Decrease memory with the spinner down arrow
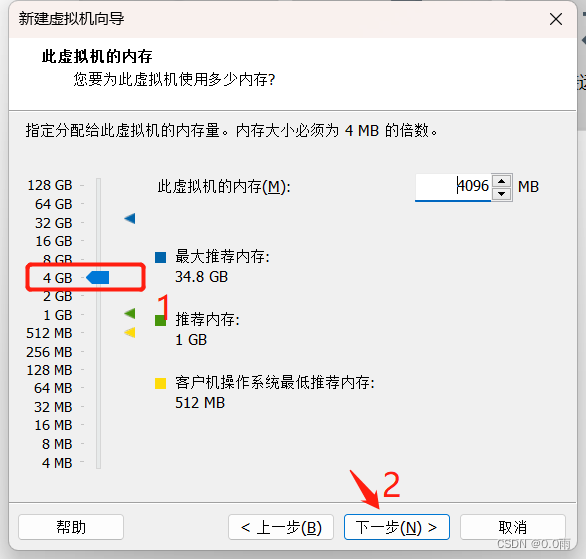 click(501, 194)
